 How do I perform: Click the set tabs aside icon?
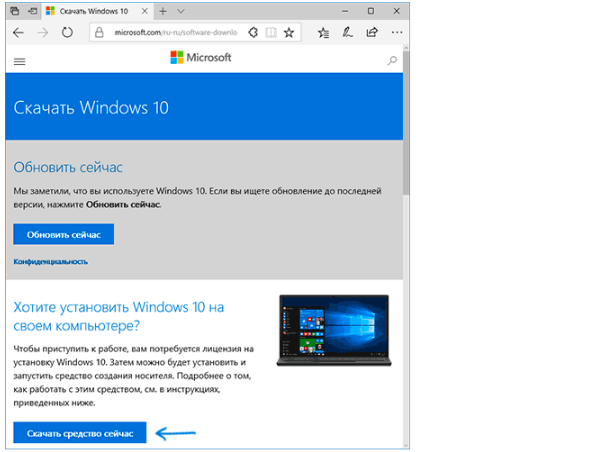click(x=33, y=11)
